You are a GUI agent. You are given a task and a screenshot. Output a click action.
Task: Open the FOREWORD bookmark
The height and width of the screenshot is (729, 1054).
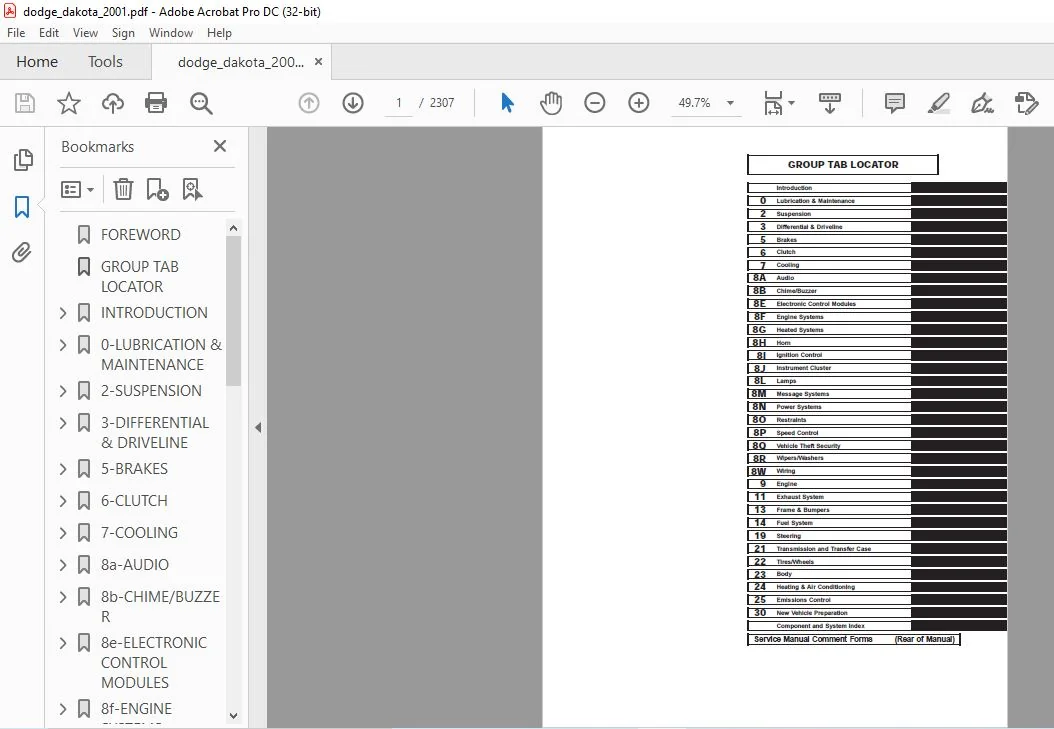140,234
